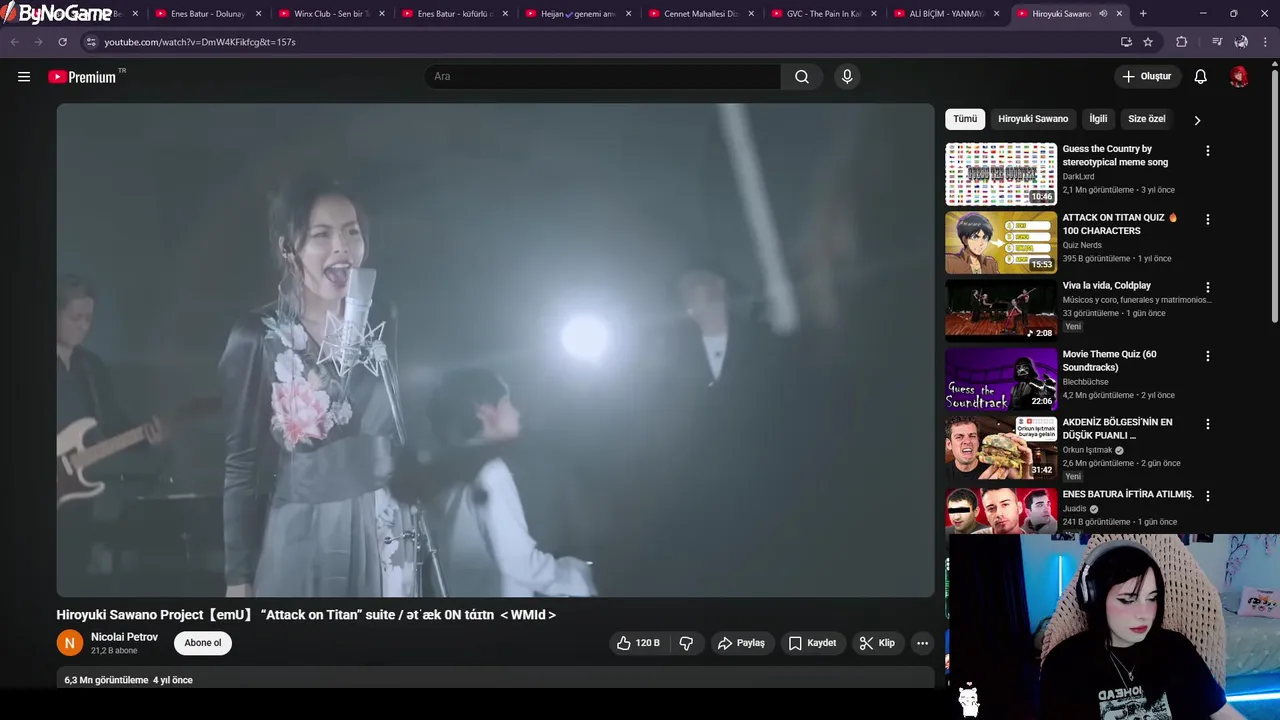
Task: Click the youtube.com address bar URL
Action: [x=200, y=42]
